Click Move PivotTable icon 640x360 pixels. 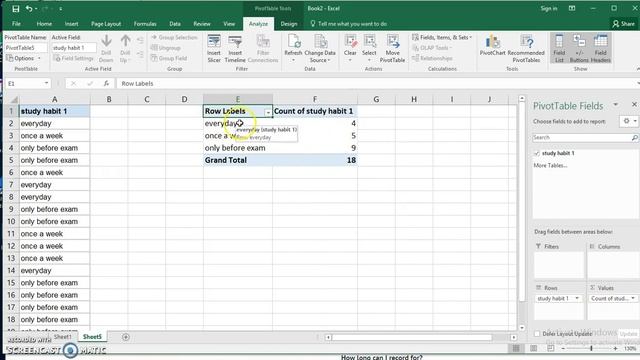[x=392, y=49]
